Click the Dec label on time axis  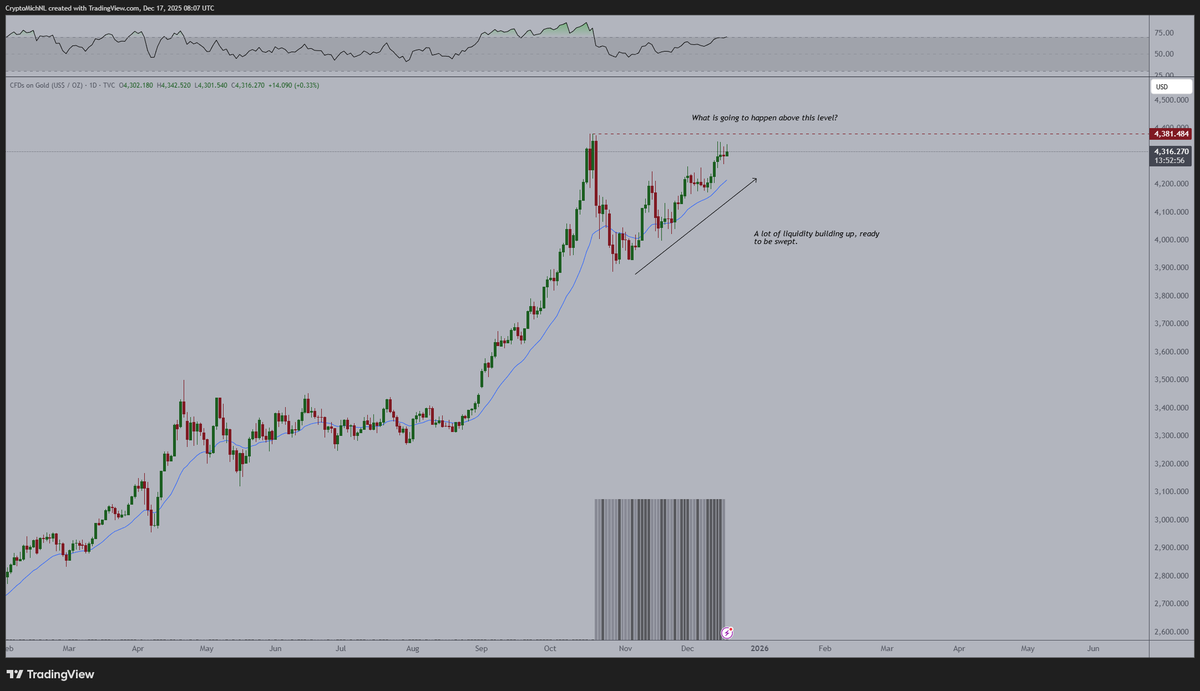[x=688, y=649]
